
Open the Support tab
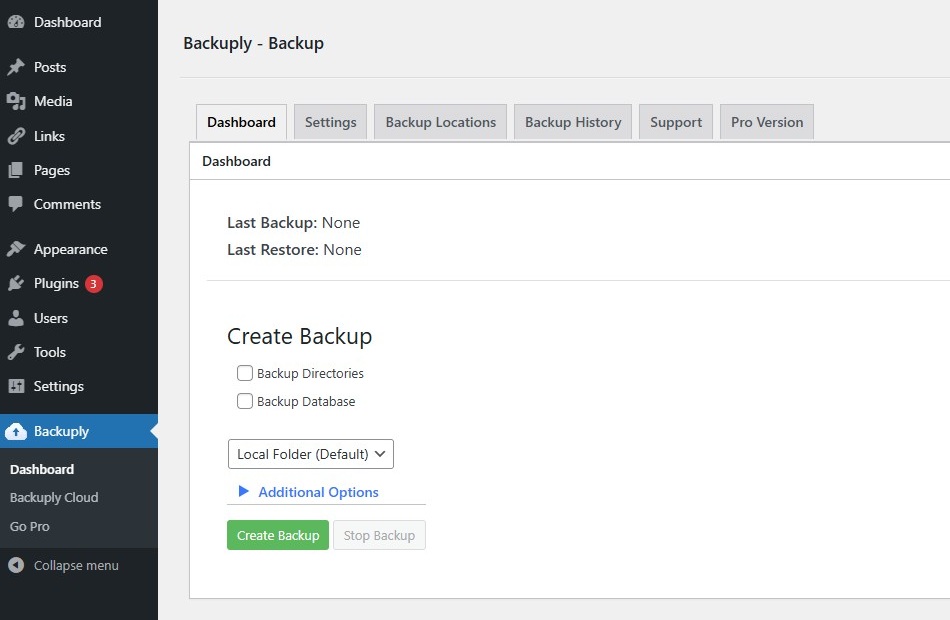[676, 122]
